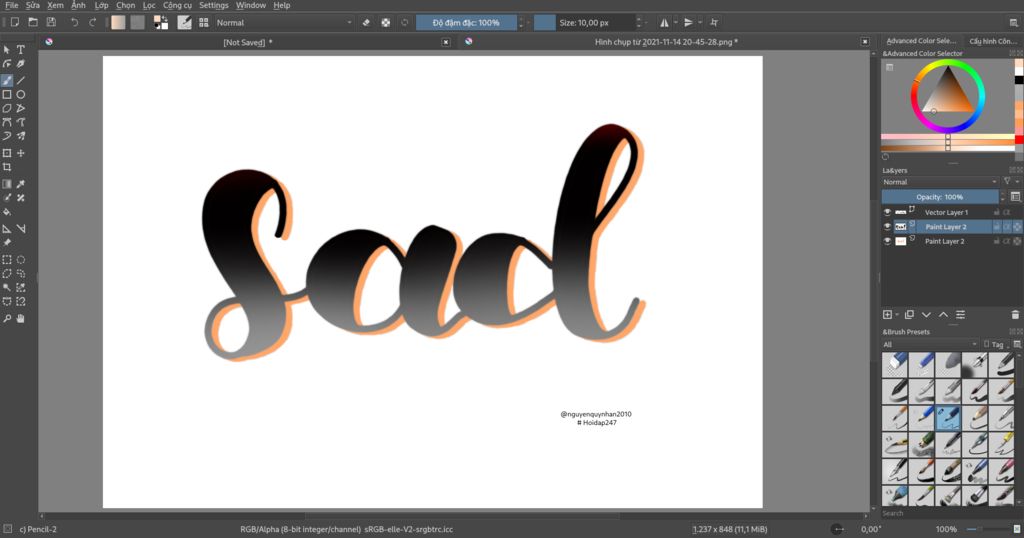The image size is (1024, 538).
Task: Select the Vector Layer 1 row
Action: click(951, 212)
